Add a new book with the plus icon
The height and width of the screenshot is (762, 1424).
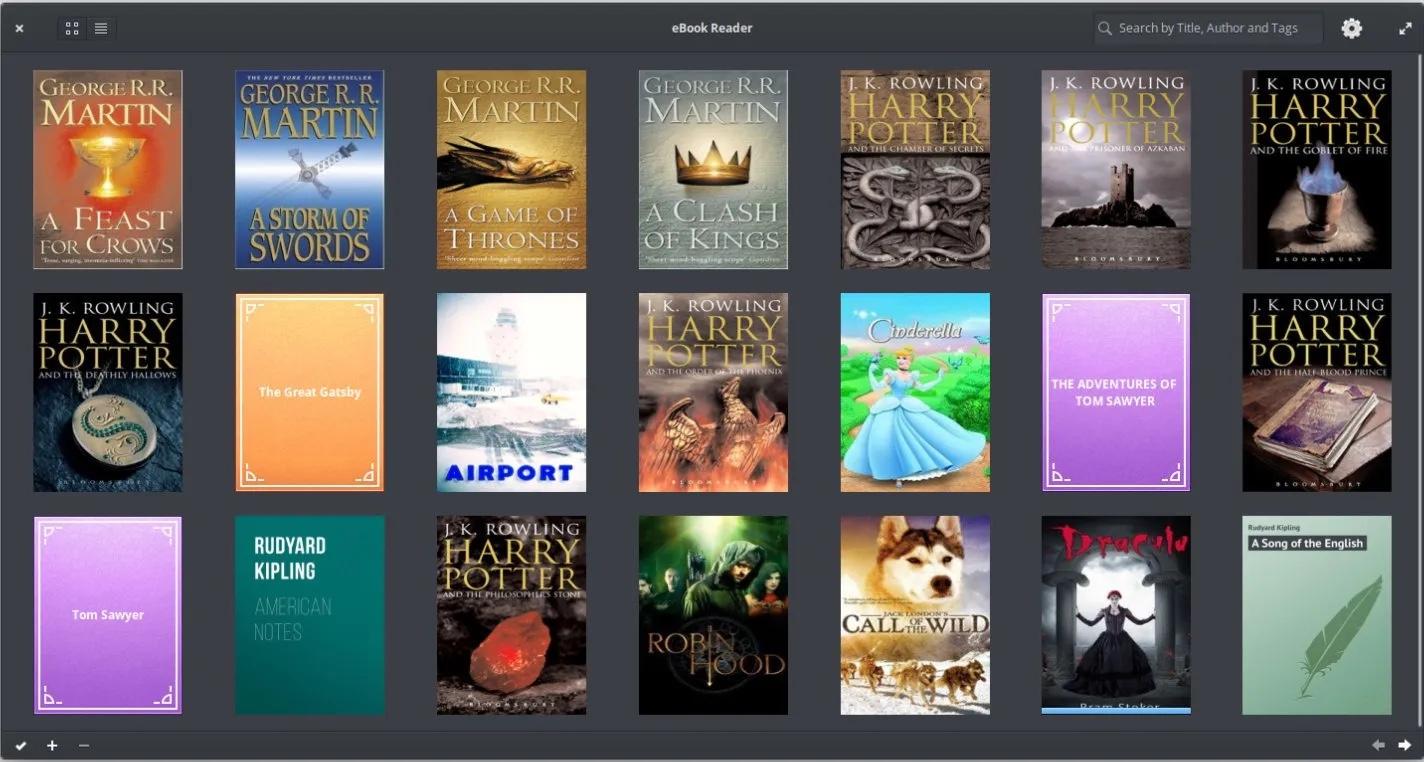[51, 745]
